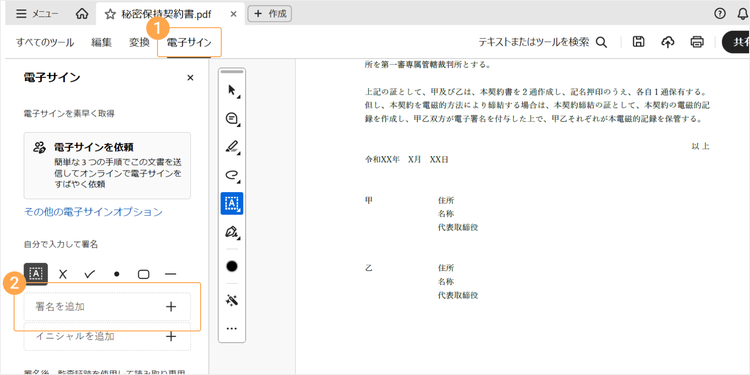Print the document with printer icon
The height and width of the screenshot is (375, 750).
[697, 42]
